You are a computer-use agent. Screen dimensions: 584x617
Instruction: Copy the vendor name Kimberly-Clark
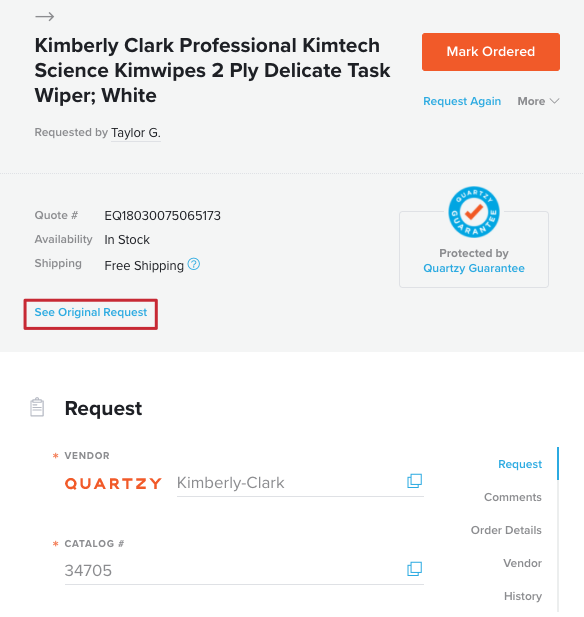click(x=414, y=481)
